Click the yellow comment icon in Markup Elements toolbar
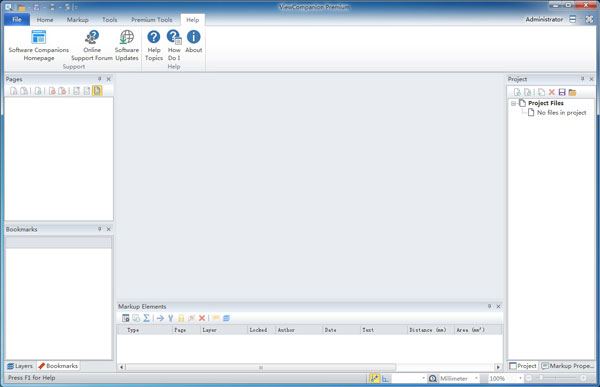The height and width of the screenshot is (387, 600). point(216,318)
